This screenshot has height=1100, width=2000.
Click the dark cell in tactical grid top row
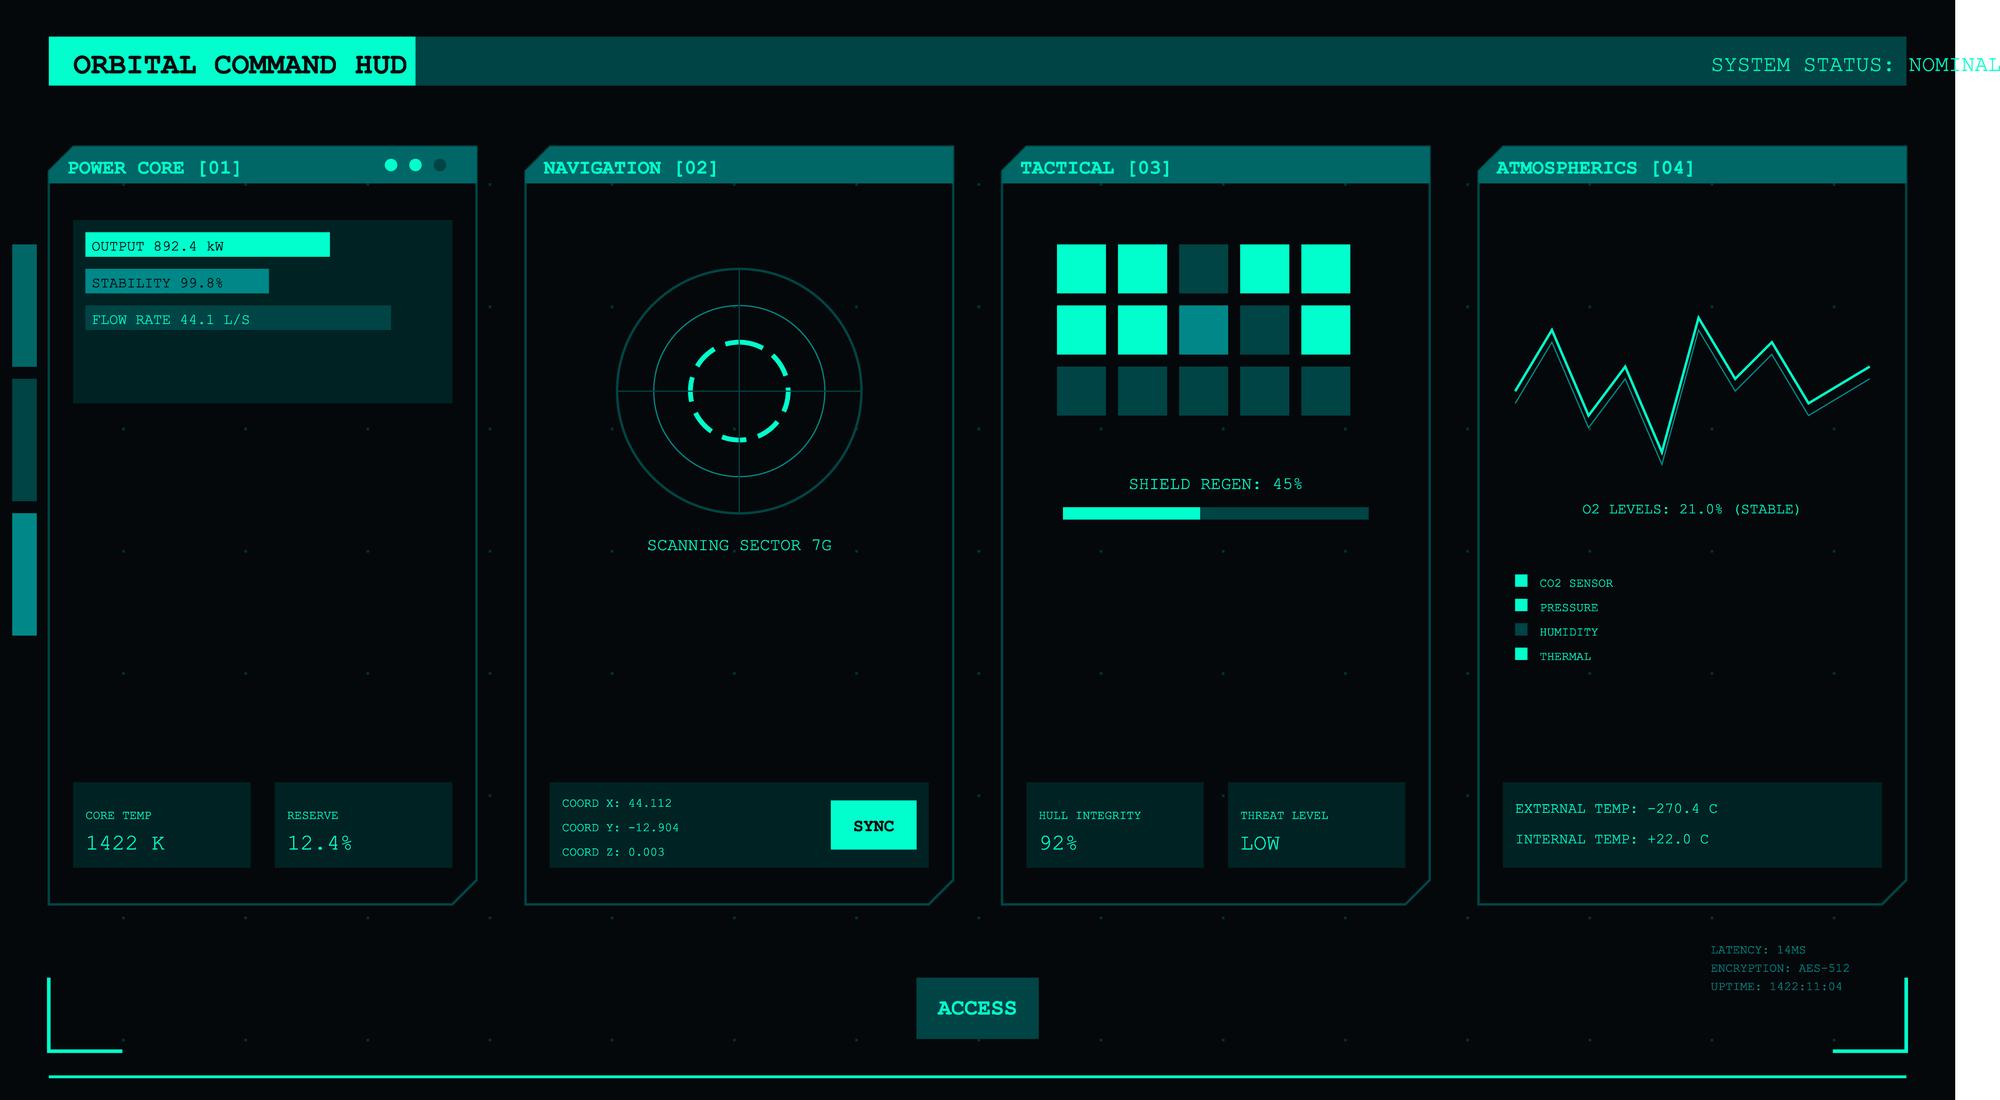coord(1203,269)
